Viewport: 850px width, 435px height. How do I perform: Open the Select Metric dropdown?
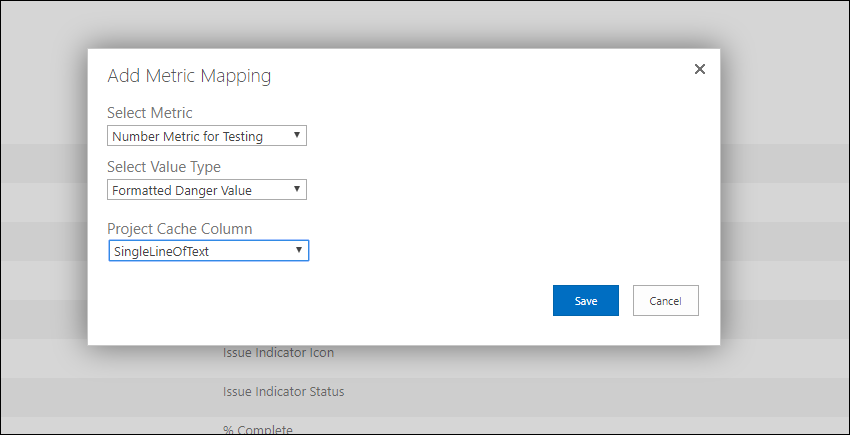pyautogui.click(x=207, y=136)
